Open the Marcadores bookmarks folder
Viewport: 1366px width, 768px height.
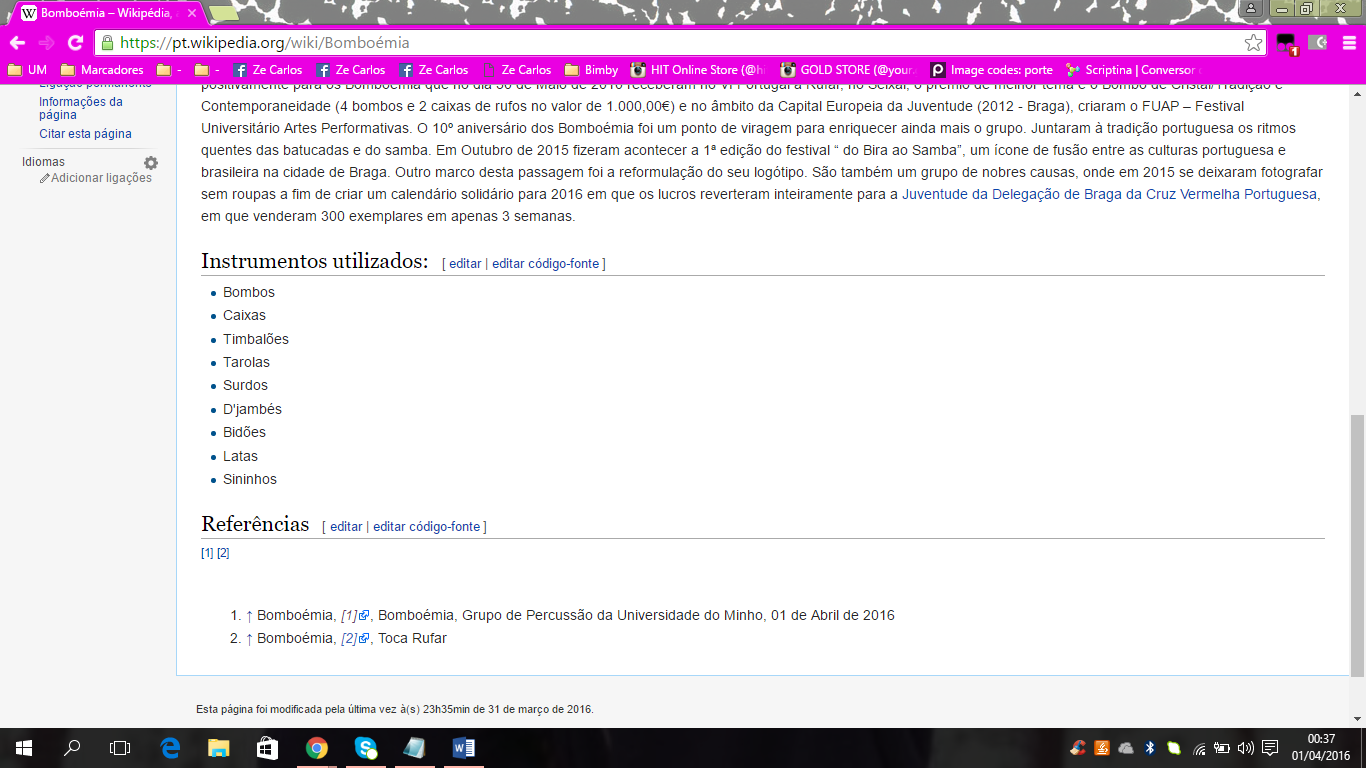point(102,70)
